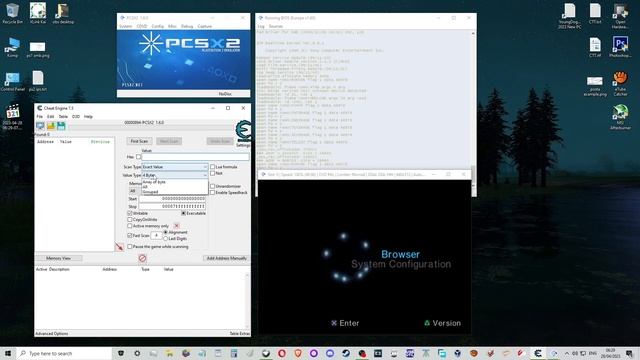Click the red no-entry clear list icon
This screenshot has width=640, height=360.
[x=142, y=258]
